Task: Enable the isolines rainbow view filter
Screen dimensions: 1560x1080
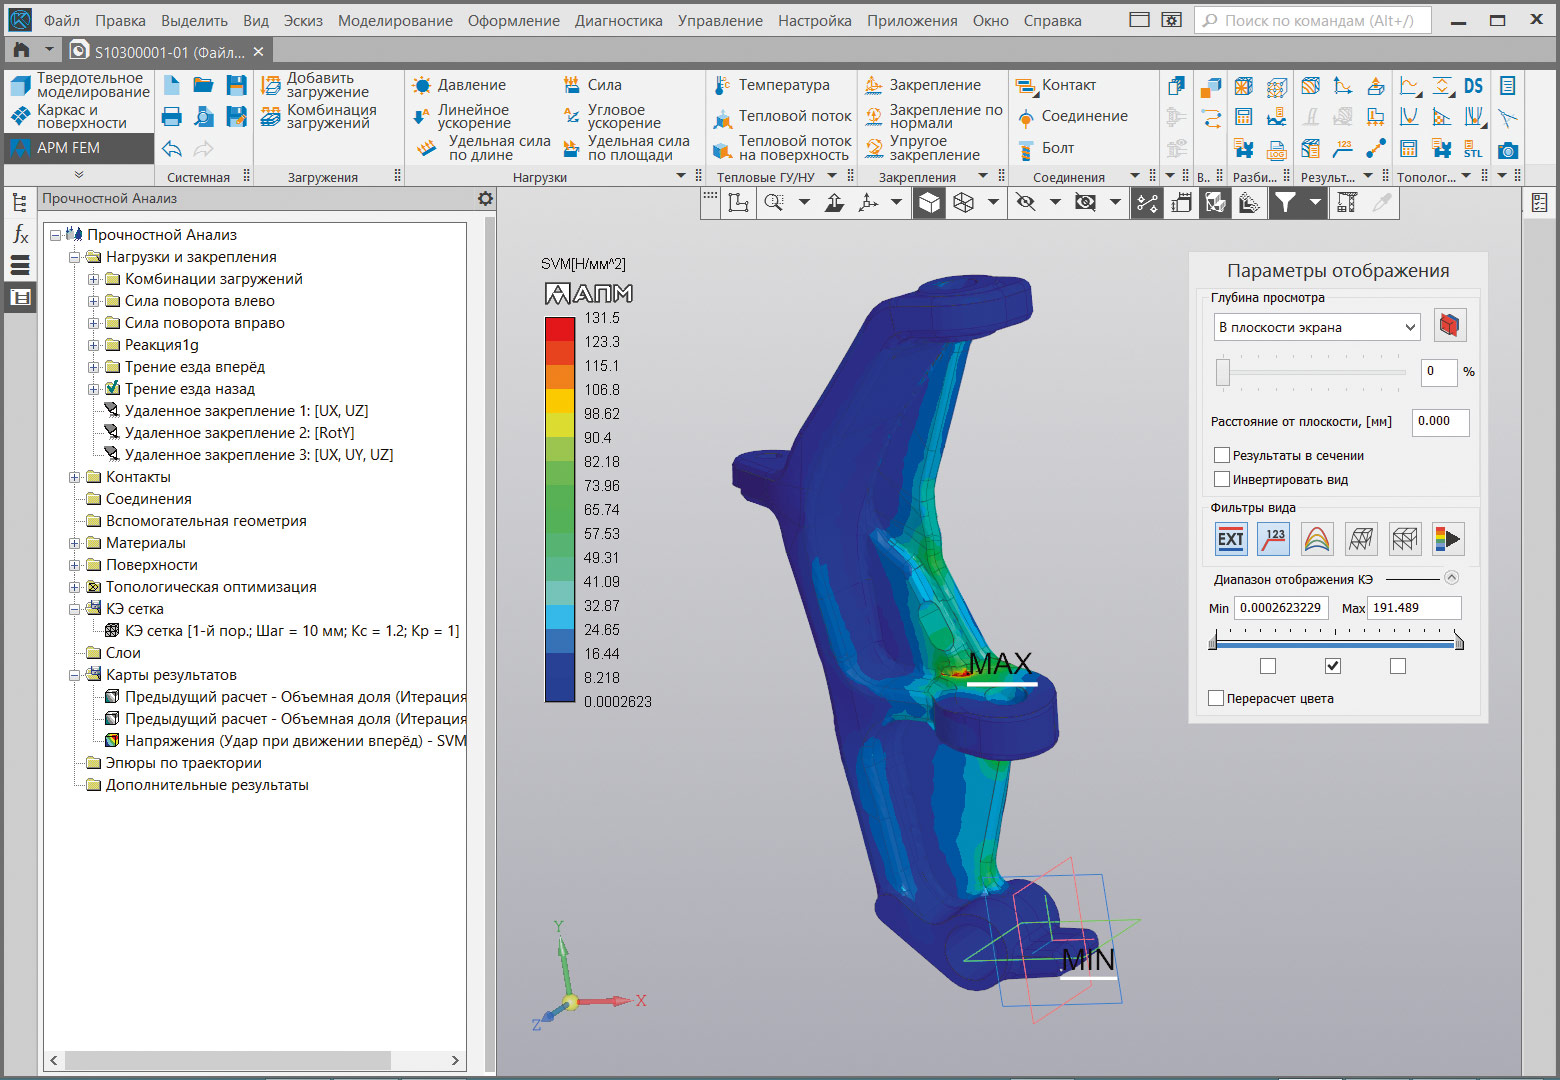Action: (x=1317, y=539)
